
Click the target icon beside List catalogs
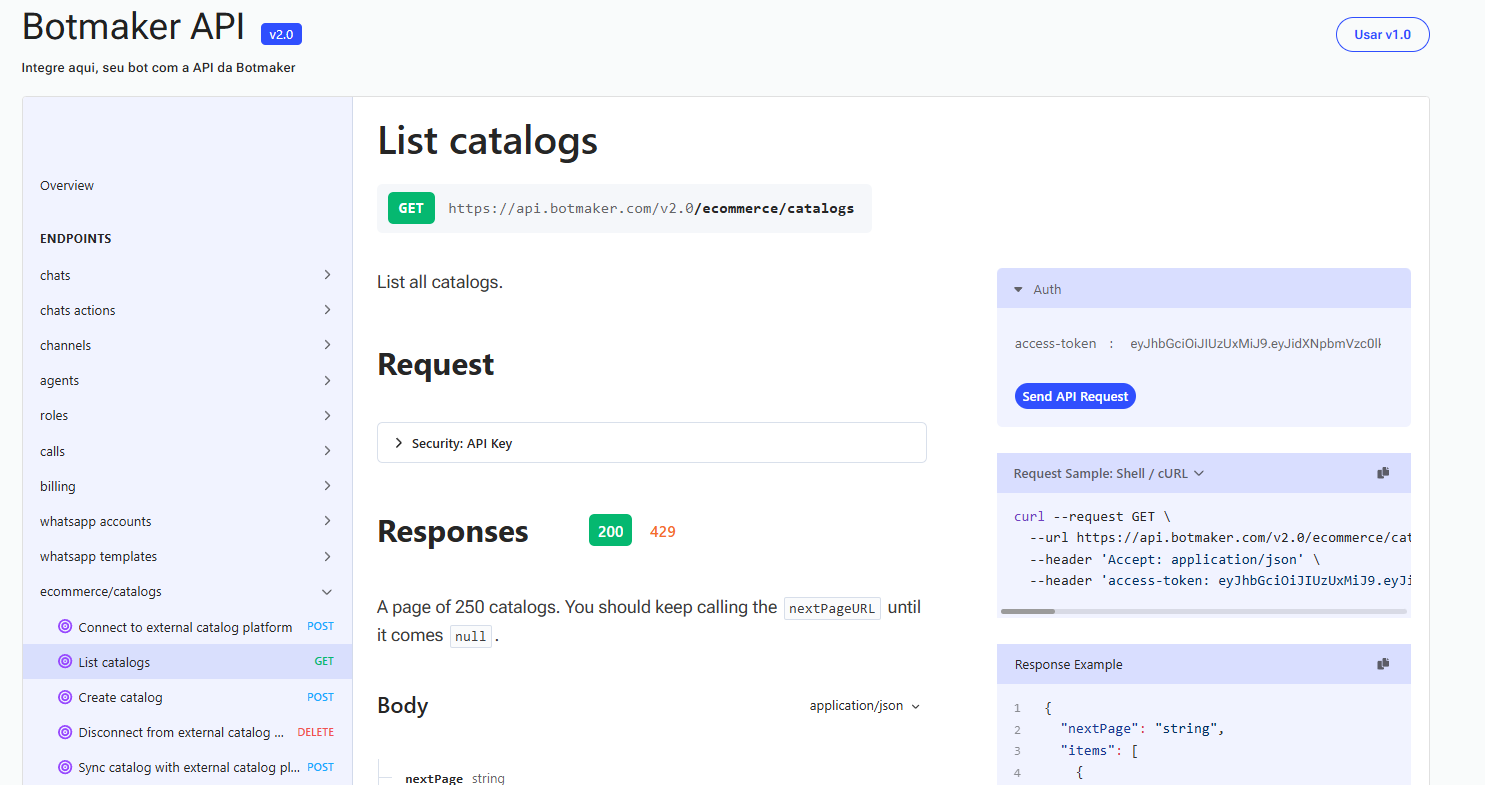click(x=65, y=662)
